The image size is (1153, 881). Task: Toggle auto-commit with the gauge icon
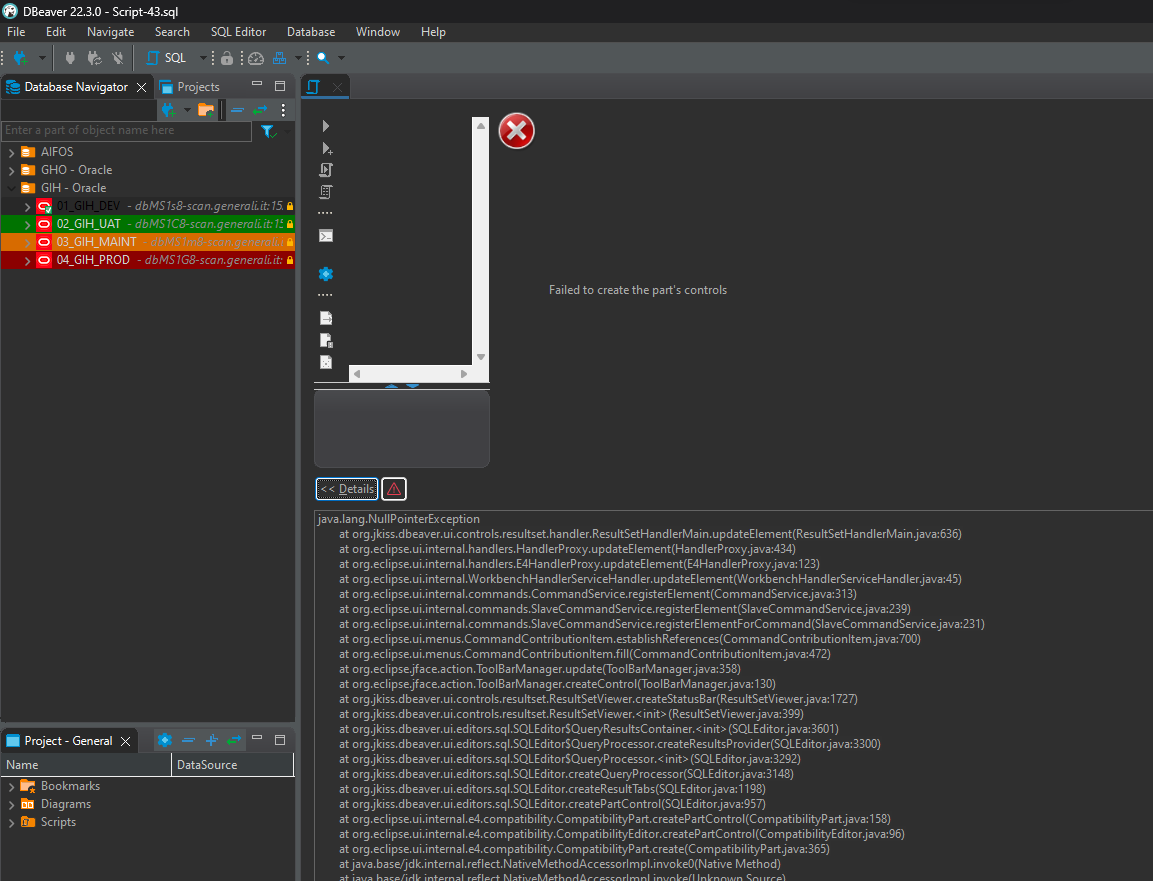point(255,58)
